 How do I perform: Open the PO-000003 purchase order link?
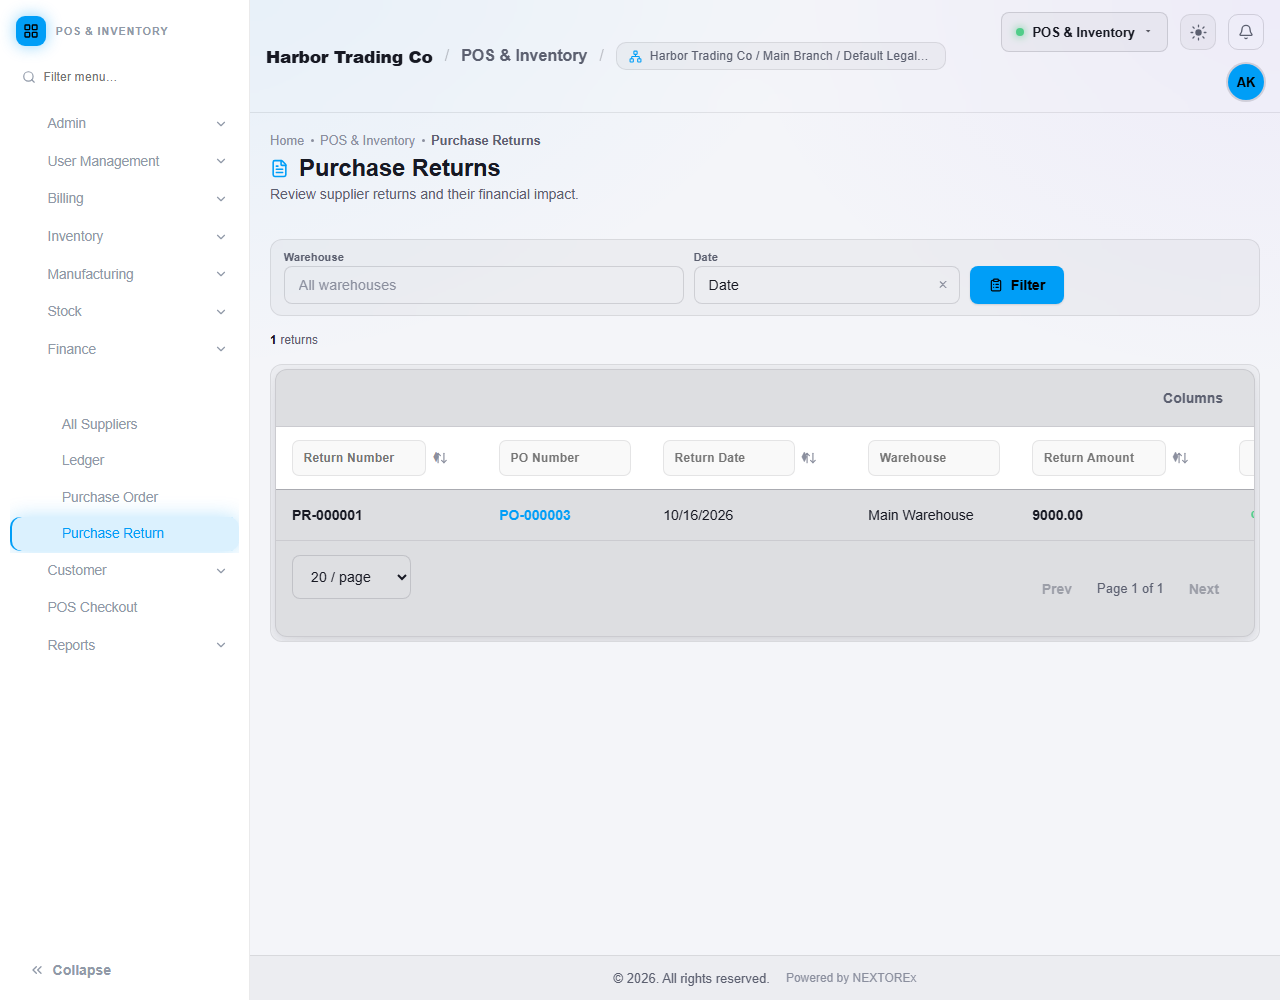tap(535, 515)
